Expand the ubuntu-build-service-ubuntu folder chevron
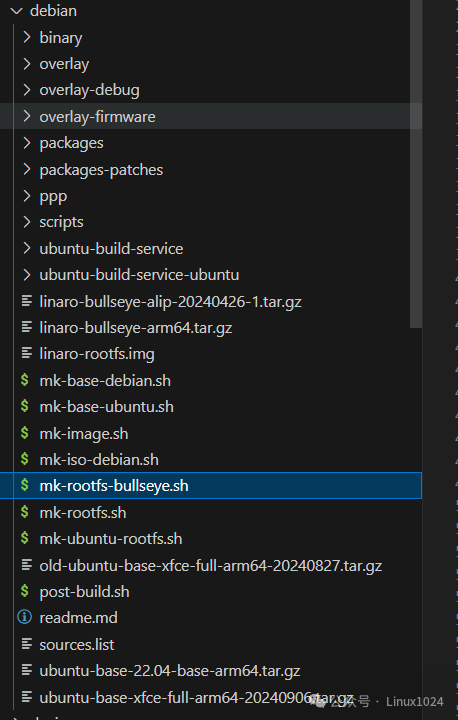 click(27, 275)
